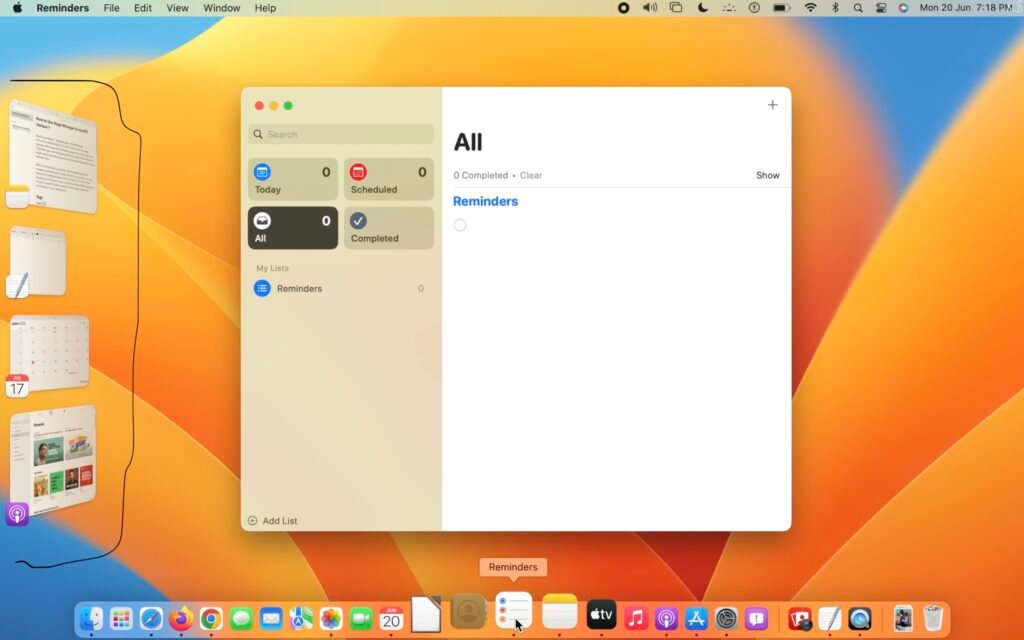Switch to the Notes window in Stage Manager
Viewport: 1024px width, 640px height.
(x=54, y=157)
